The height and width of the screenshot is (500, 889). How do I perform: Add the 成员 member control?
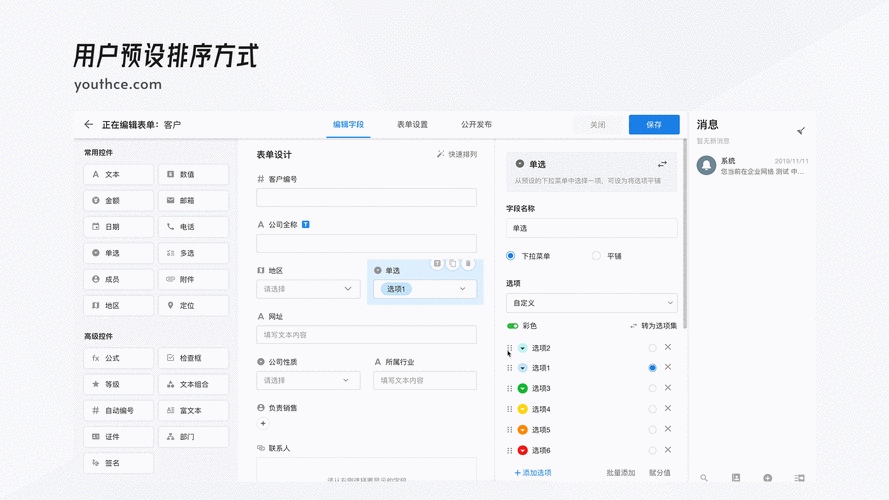point(118,279)
